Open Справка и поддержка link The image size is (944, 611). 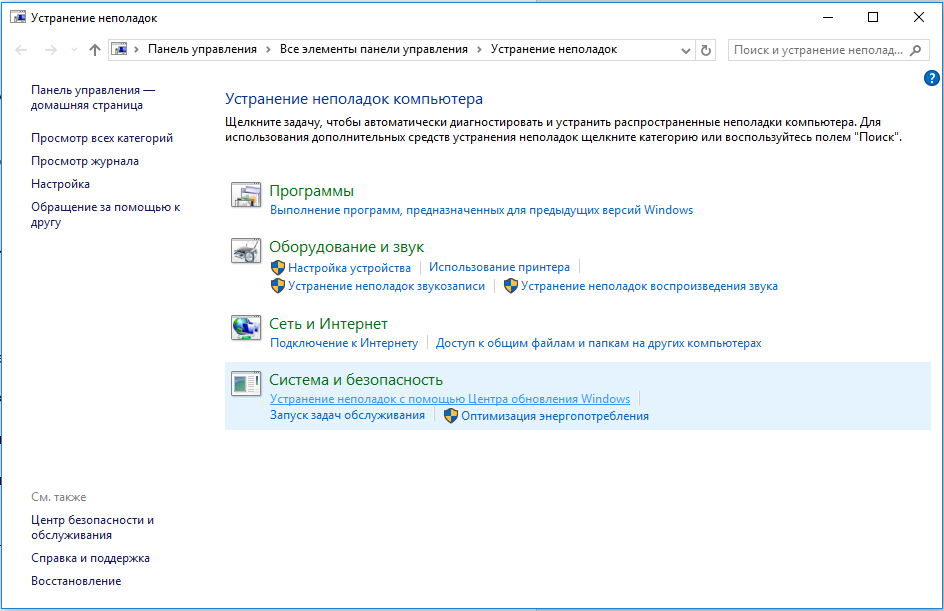pyautogui.click(x=90, y=558)
